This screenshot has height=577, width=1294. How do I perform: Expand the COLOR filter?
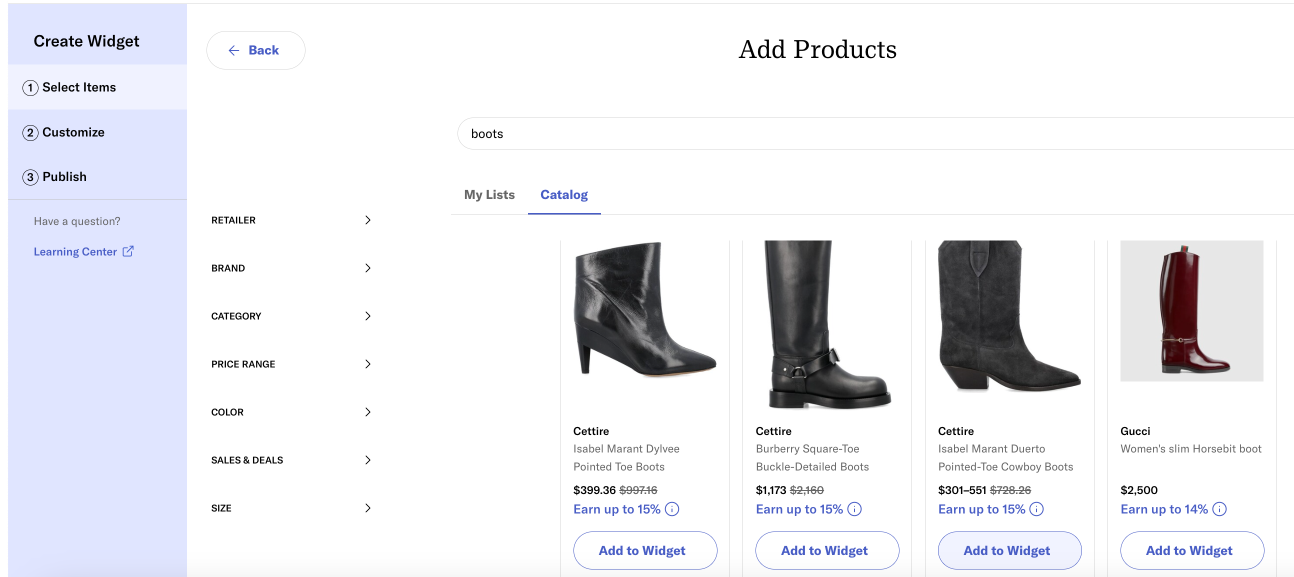coord(292,412)
